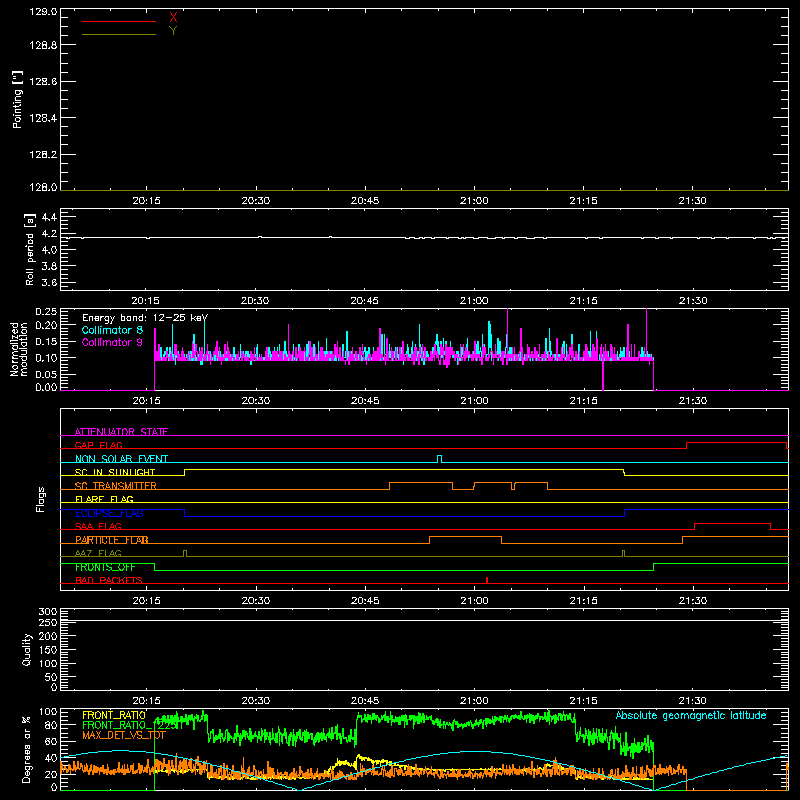
Task: Select the Collimator 9 legend entry
Action: 112,342
